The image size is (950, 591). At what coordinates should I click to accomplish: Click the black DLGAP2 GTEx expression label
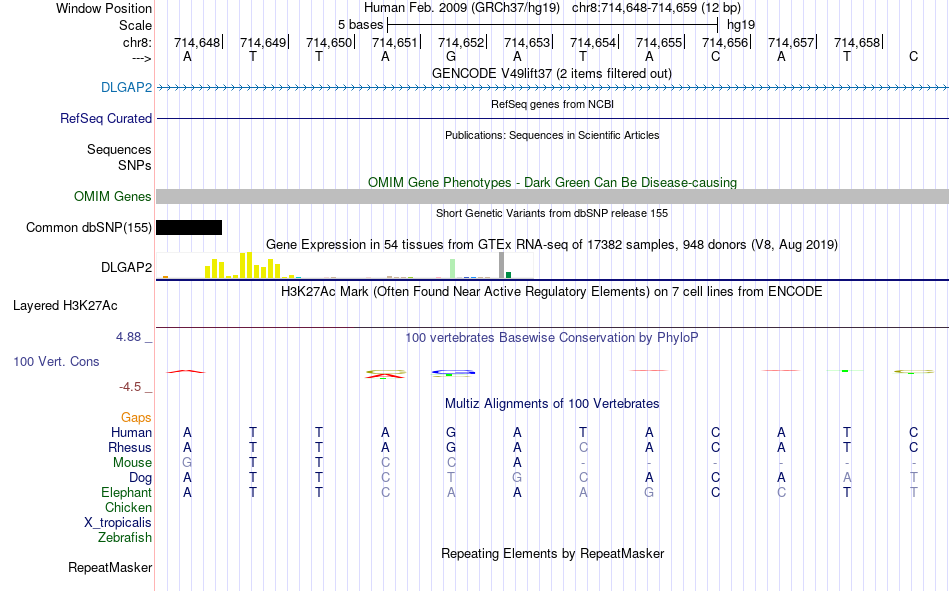click(126, 267)
